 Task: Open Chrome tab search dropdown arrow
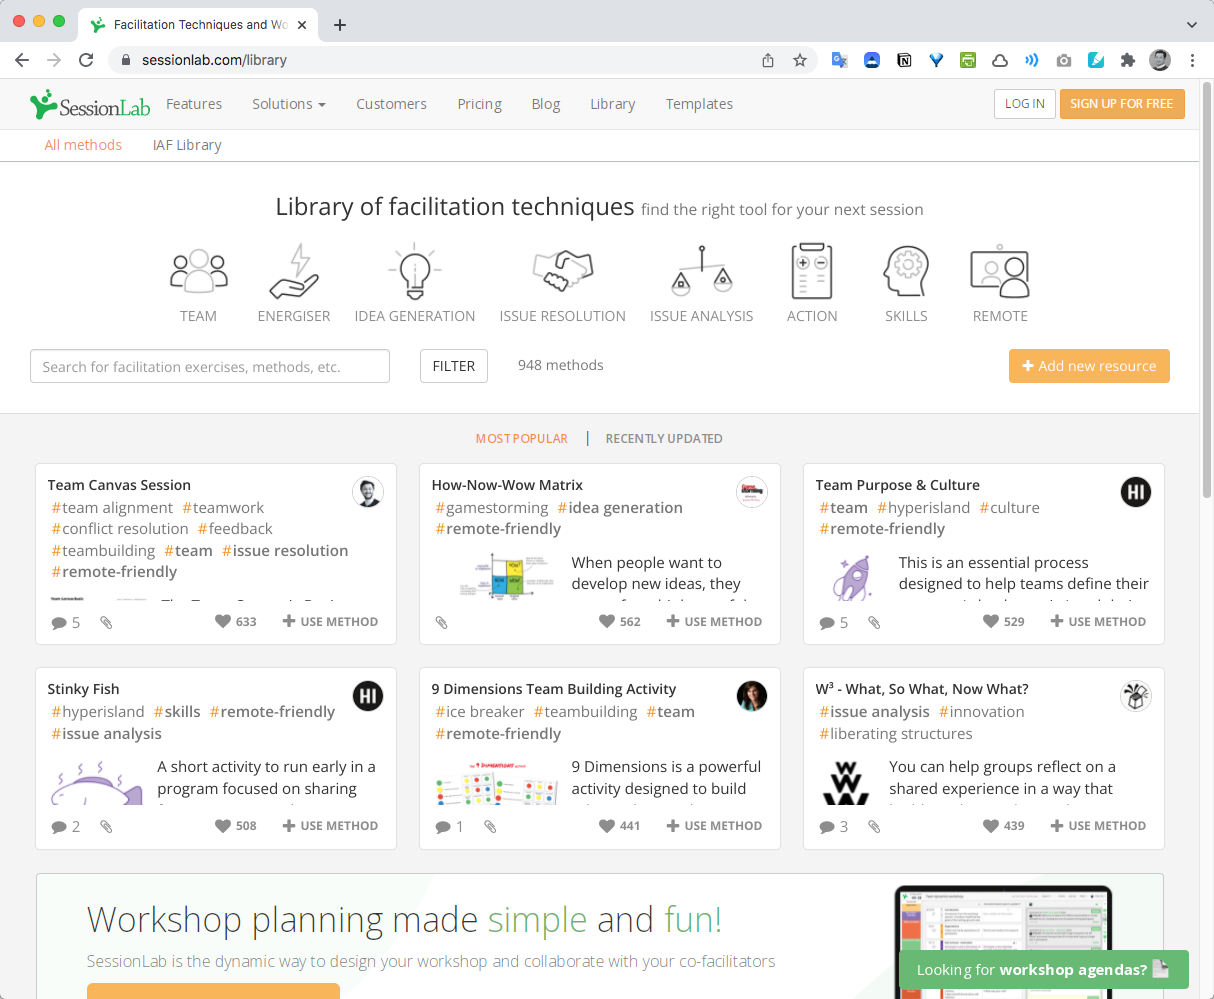click(1192, 24)
